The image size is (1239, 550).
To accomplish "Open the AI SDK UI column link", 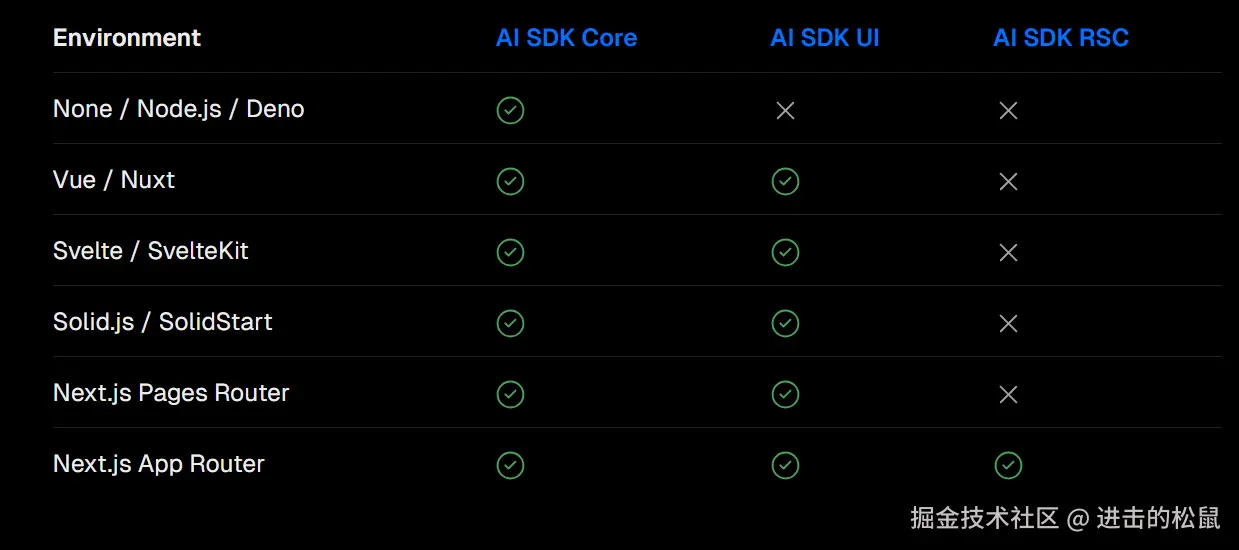I will 824,38.
